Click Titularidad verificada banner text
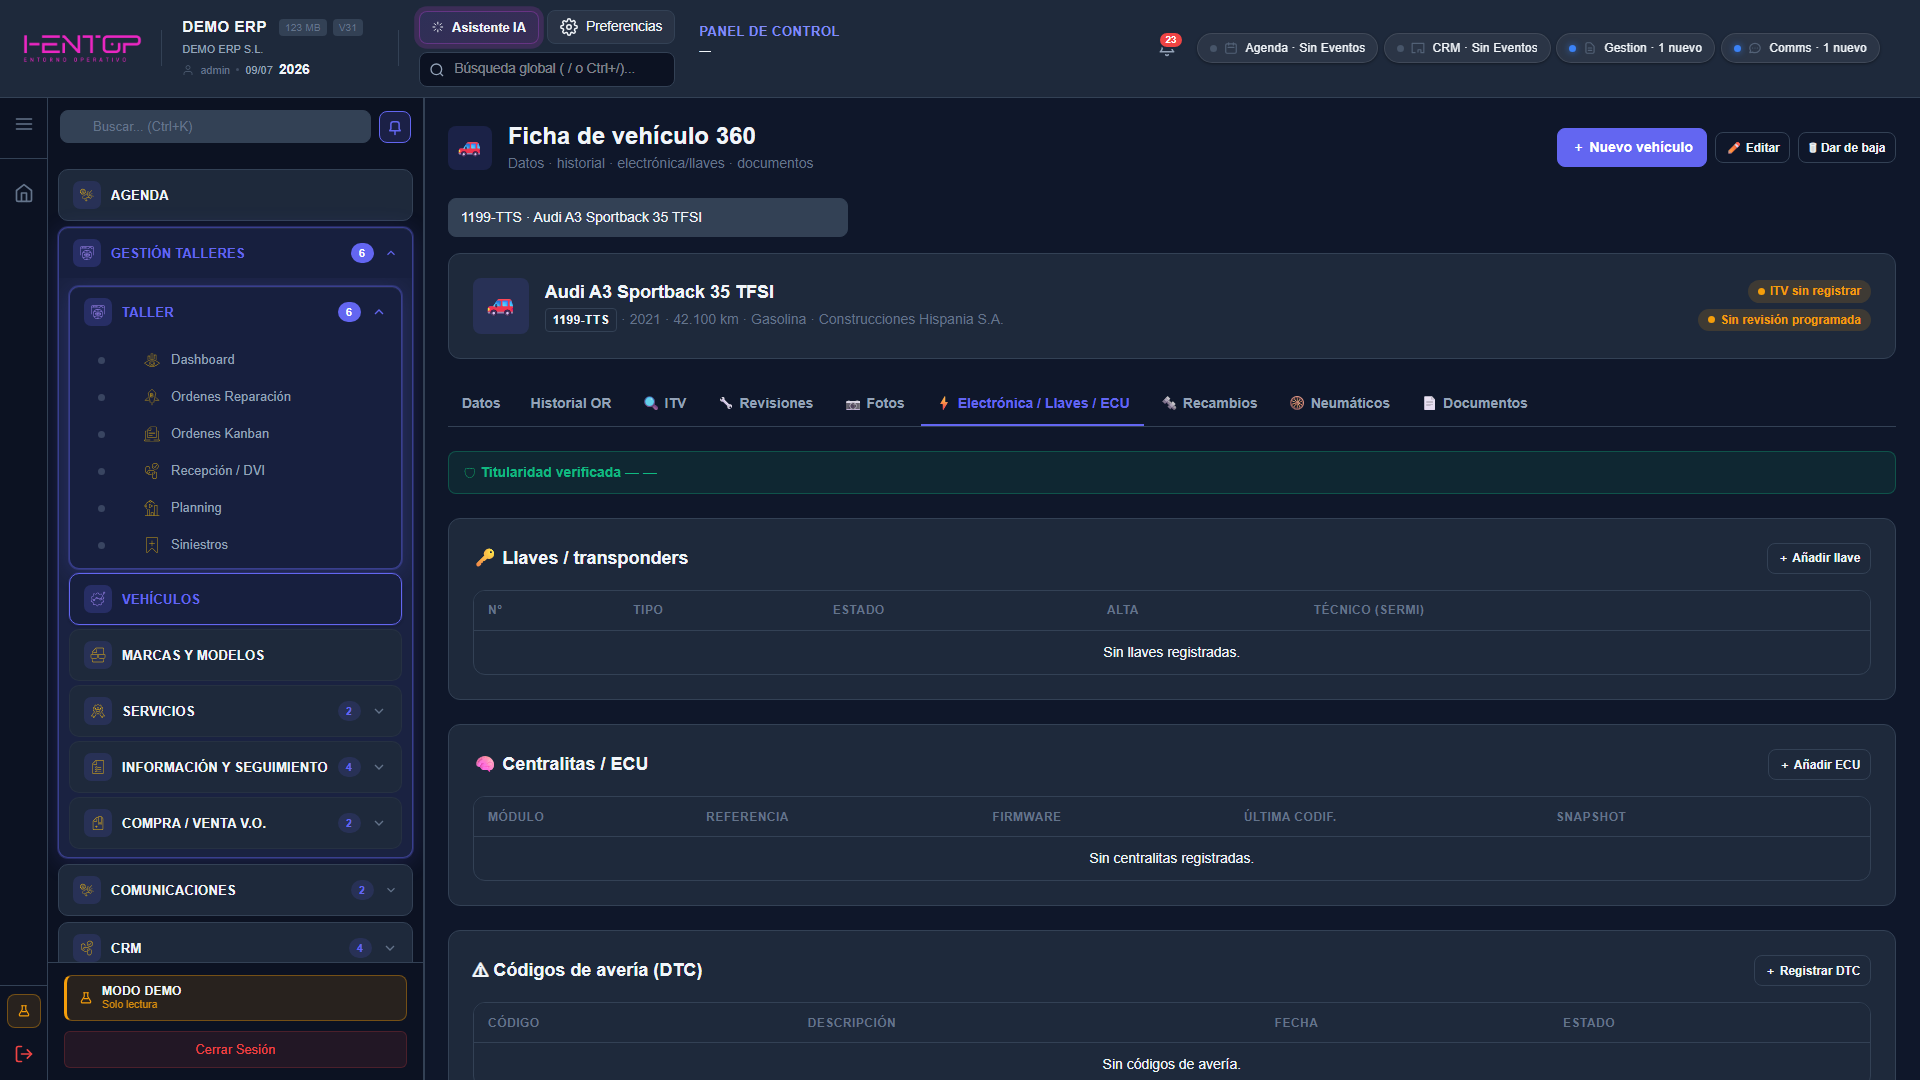This screenshot has height=1080, width=1920. pyautogui.click(x=551, y=473)
